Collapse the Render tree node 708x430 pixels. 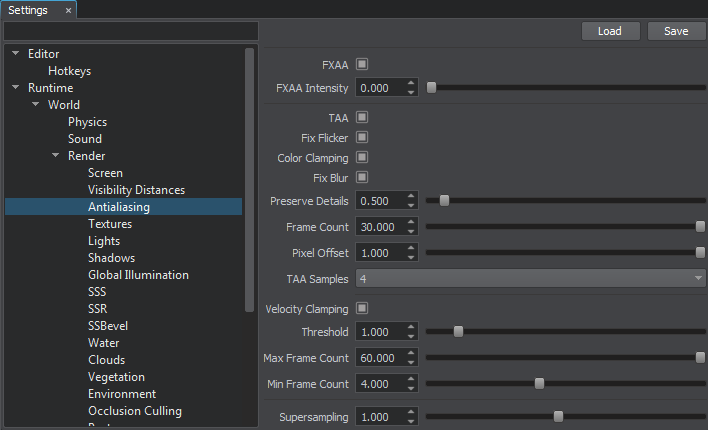click(56, 155)
